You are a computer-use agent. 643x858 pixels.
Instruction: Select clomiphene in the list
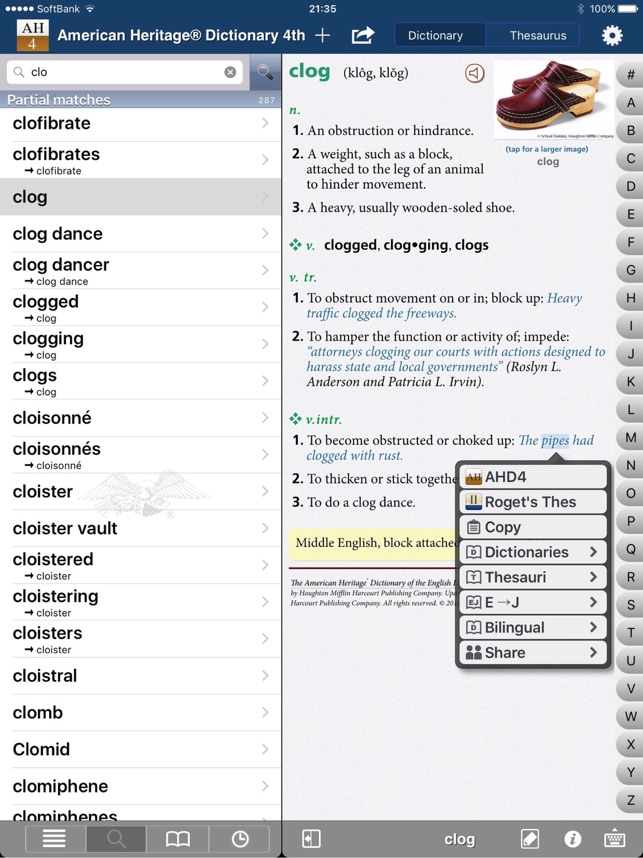(x=140, y=786)
